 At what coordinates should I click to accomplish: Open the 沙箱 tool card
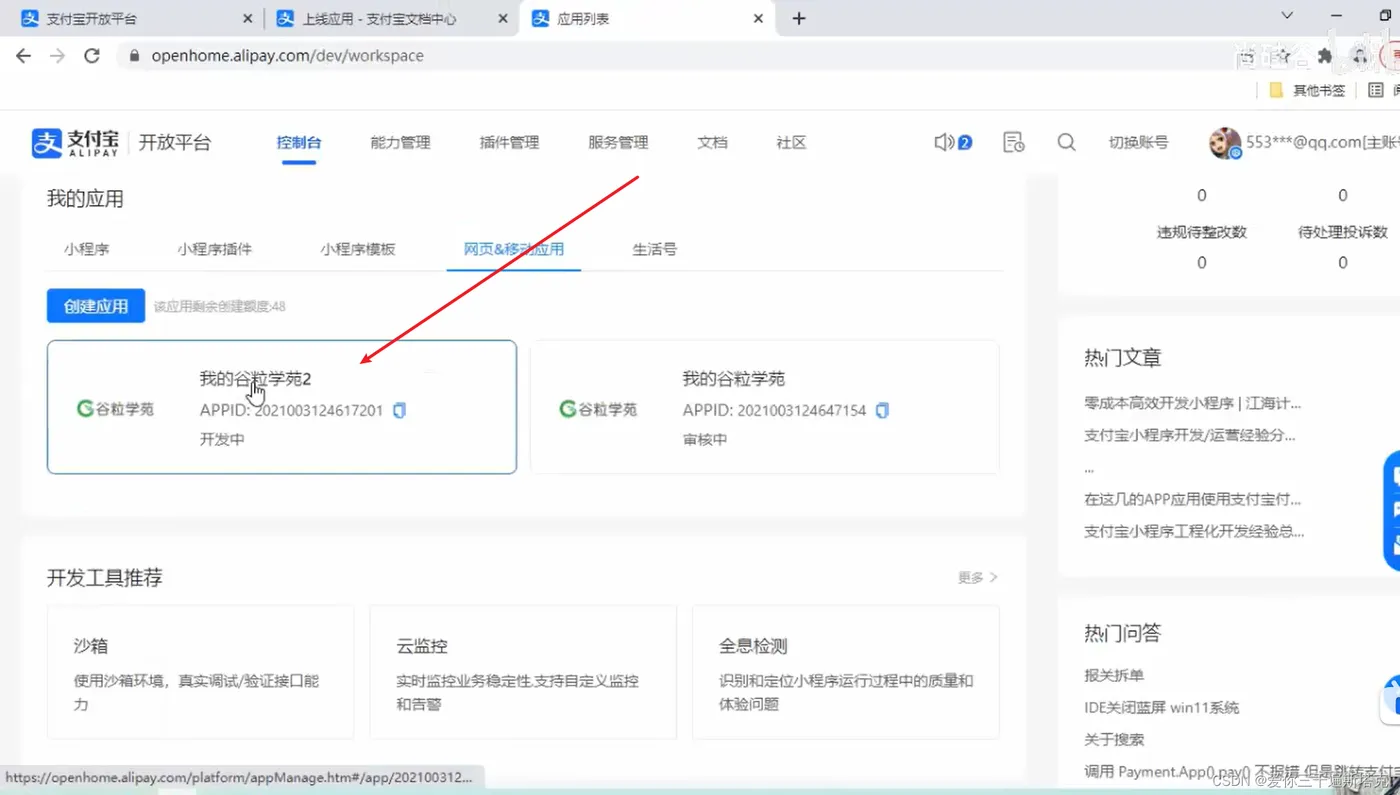pyautogui.click(x=200, y=672)
